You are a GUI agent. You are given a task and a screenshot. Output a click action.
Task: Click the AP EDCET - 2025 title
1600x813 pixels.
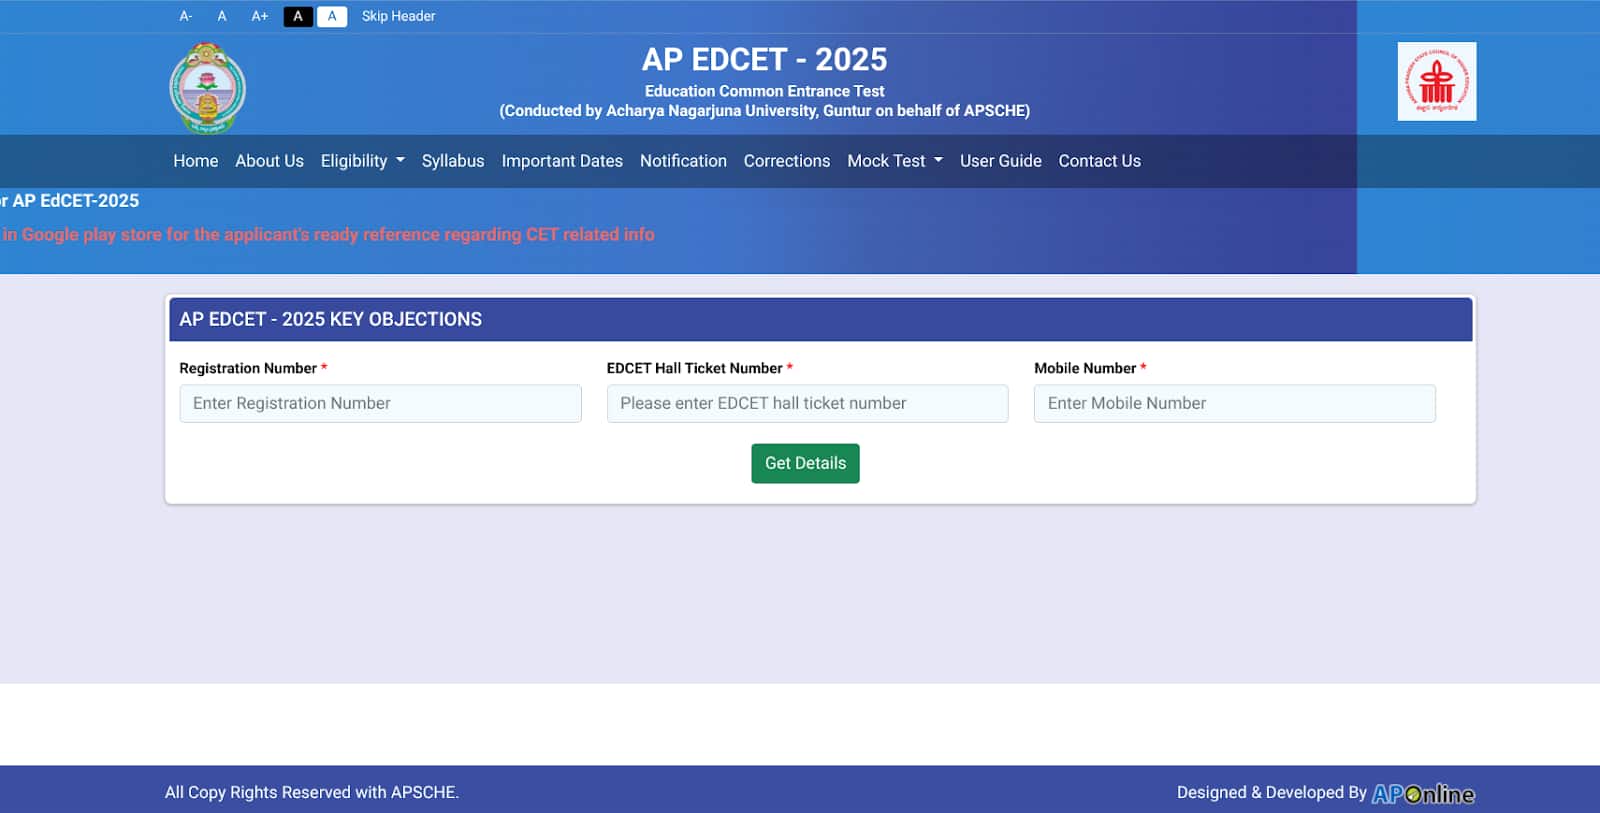(765, 60)
